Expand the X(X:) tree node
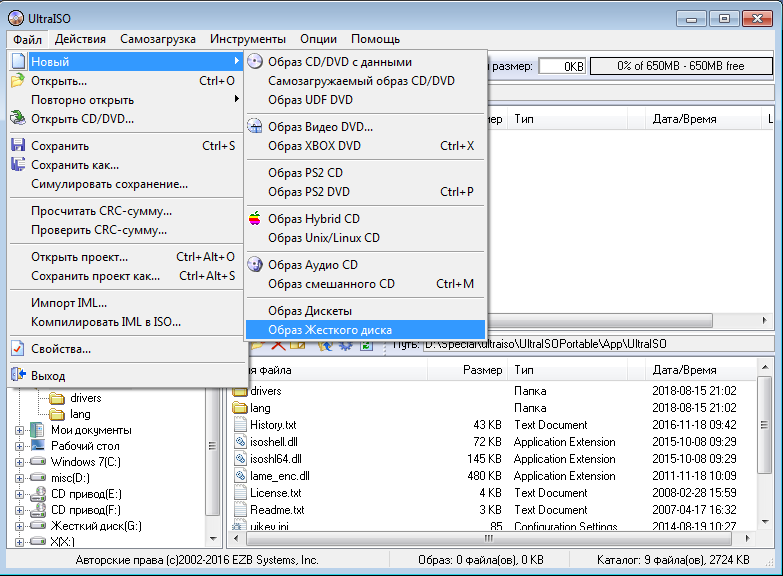The height and width of the screenshot is (576, 783). (19, 542)
